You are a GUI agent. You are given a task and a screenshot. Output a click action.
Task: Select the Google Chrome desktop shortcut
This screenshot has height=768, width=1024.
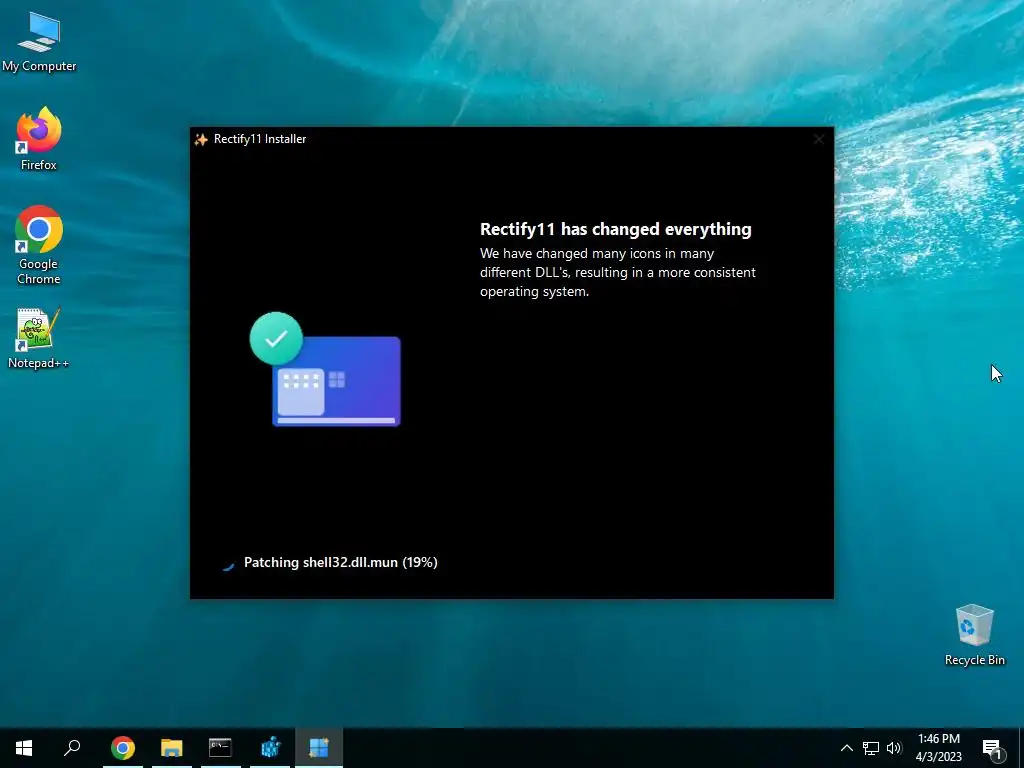pyautogui.click(x=39, y=245)
